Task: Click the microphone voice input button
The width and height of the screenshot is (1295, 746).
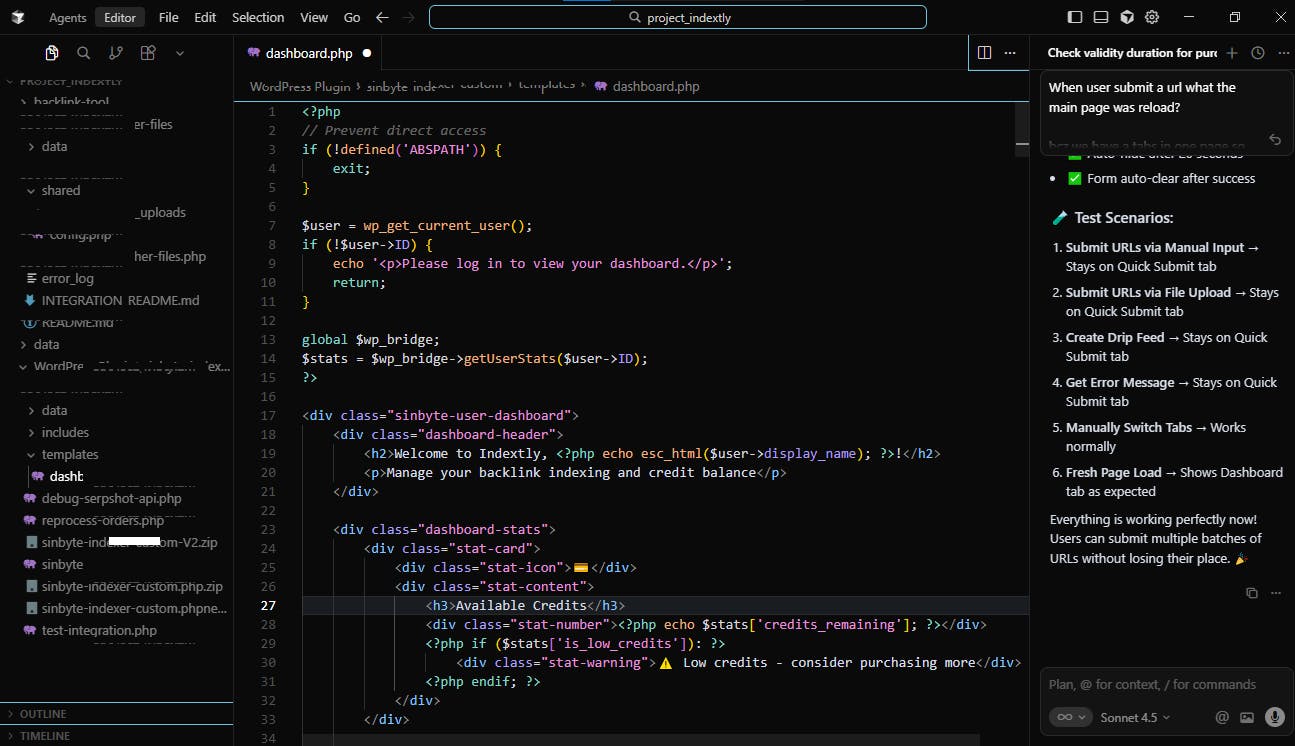Action: pyautogui.click(x=1274, y=717)
